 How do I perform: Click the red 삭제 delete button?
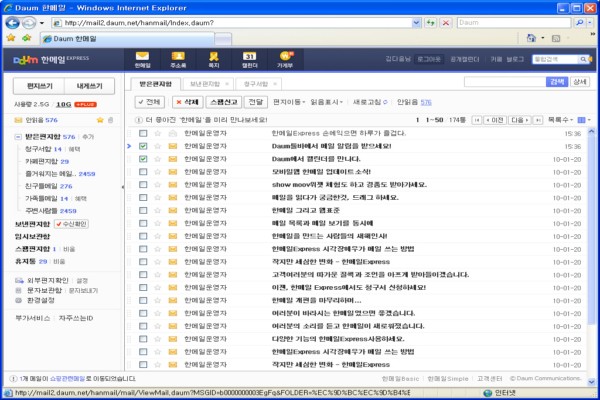click(x=188, y=102)
